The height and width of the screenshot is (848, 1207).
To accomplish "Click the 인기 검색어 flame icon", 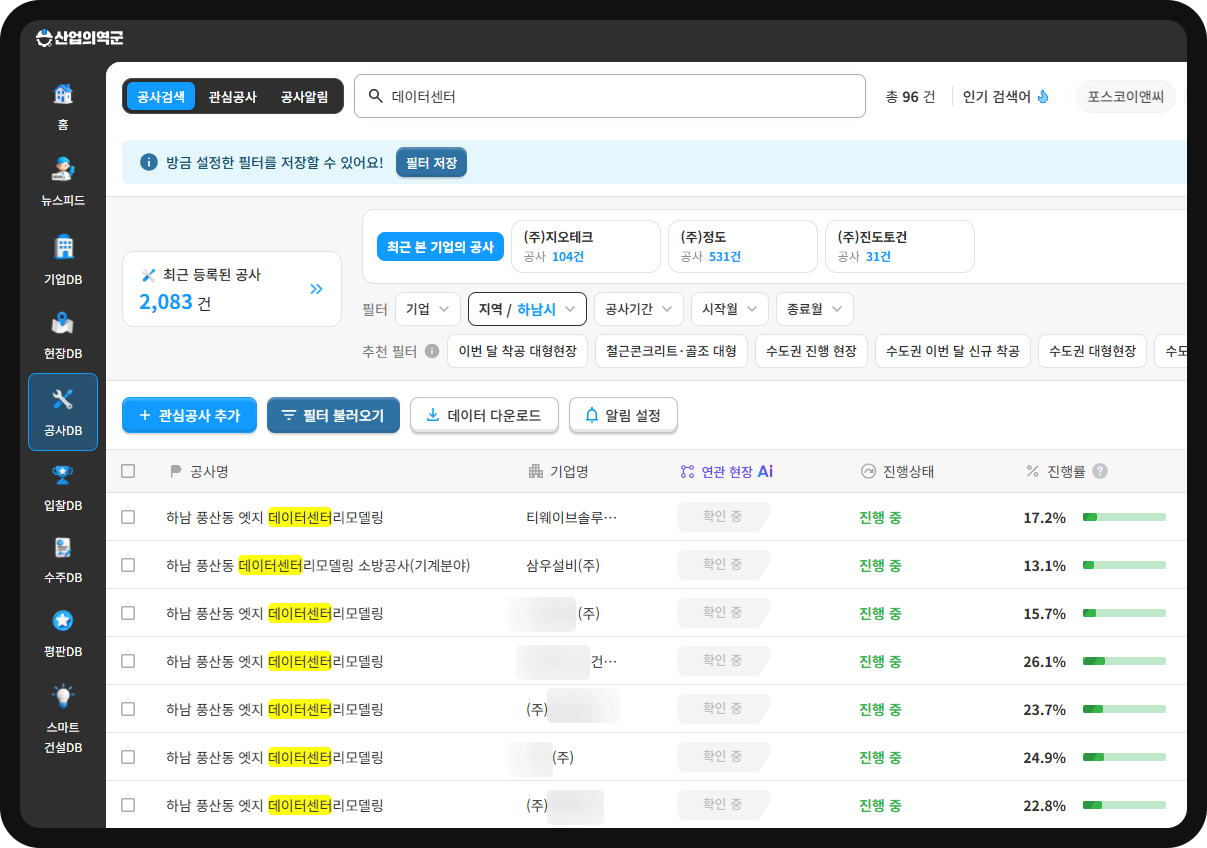I will [x=1043, y=97].
